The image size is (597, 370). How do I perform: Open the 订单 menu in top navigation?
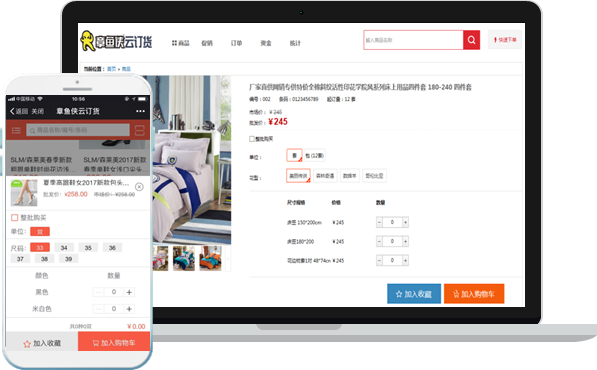[x=236, y=43]
